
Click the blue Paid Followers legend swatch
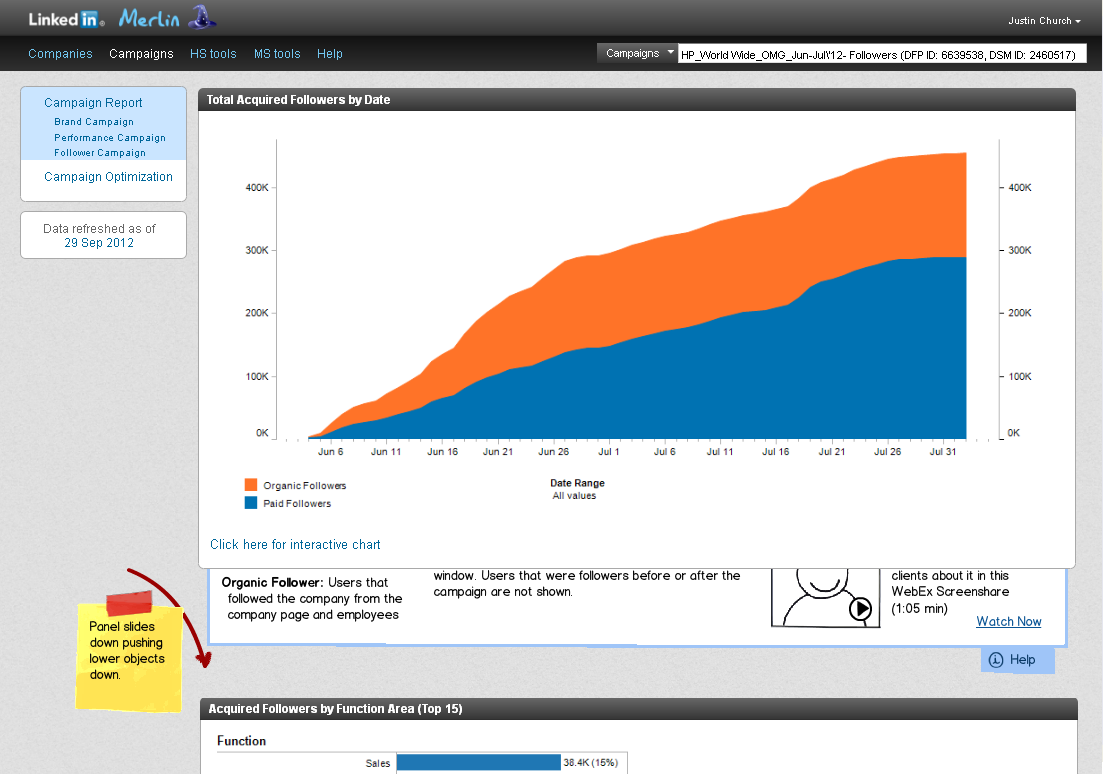(251, 503)
